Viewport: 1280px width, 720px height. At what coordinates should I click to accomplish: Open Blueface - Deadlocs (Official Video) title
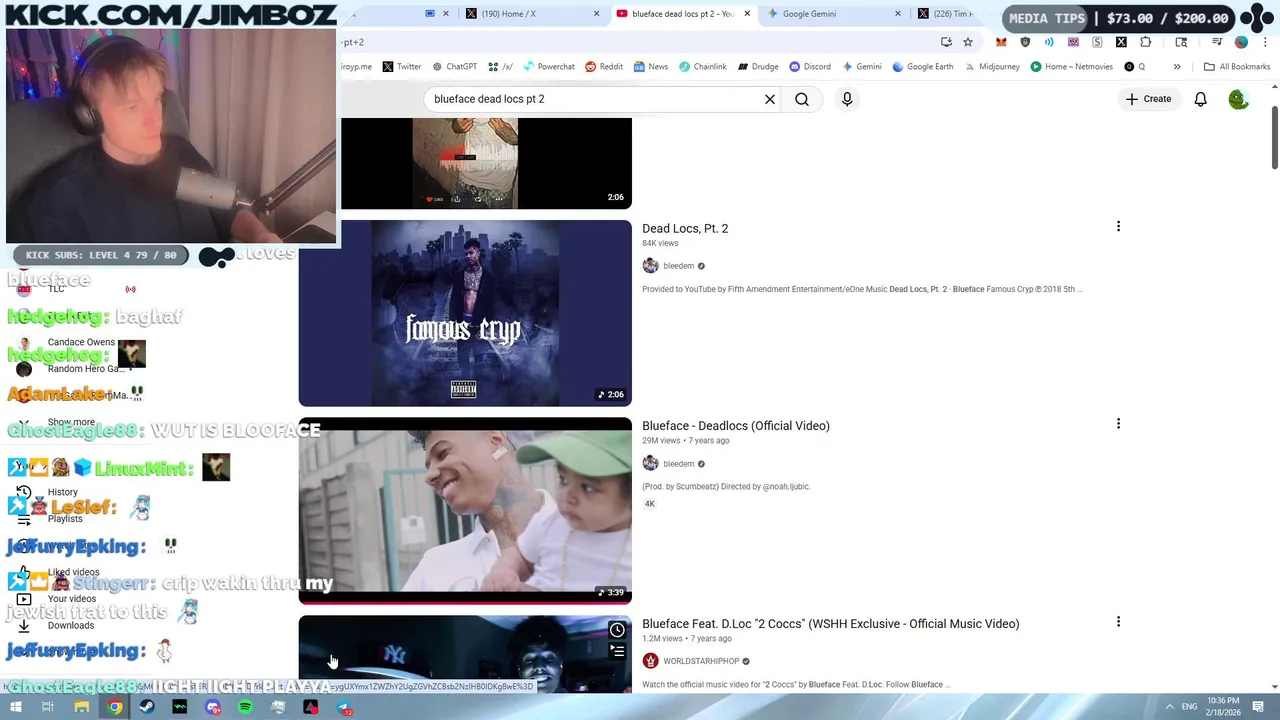(x=736, y=426)
